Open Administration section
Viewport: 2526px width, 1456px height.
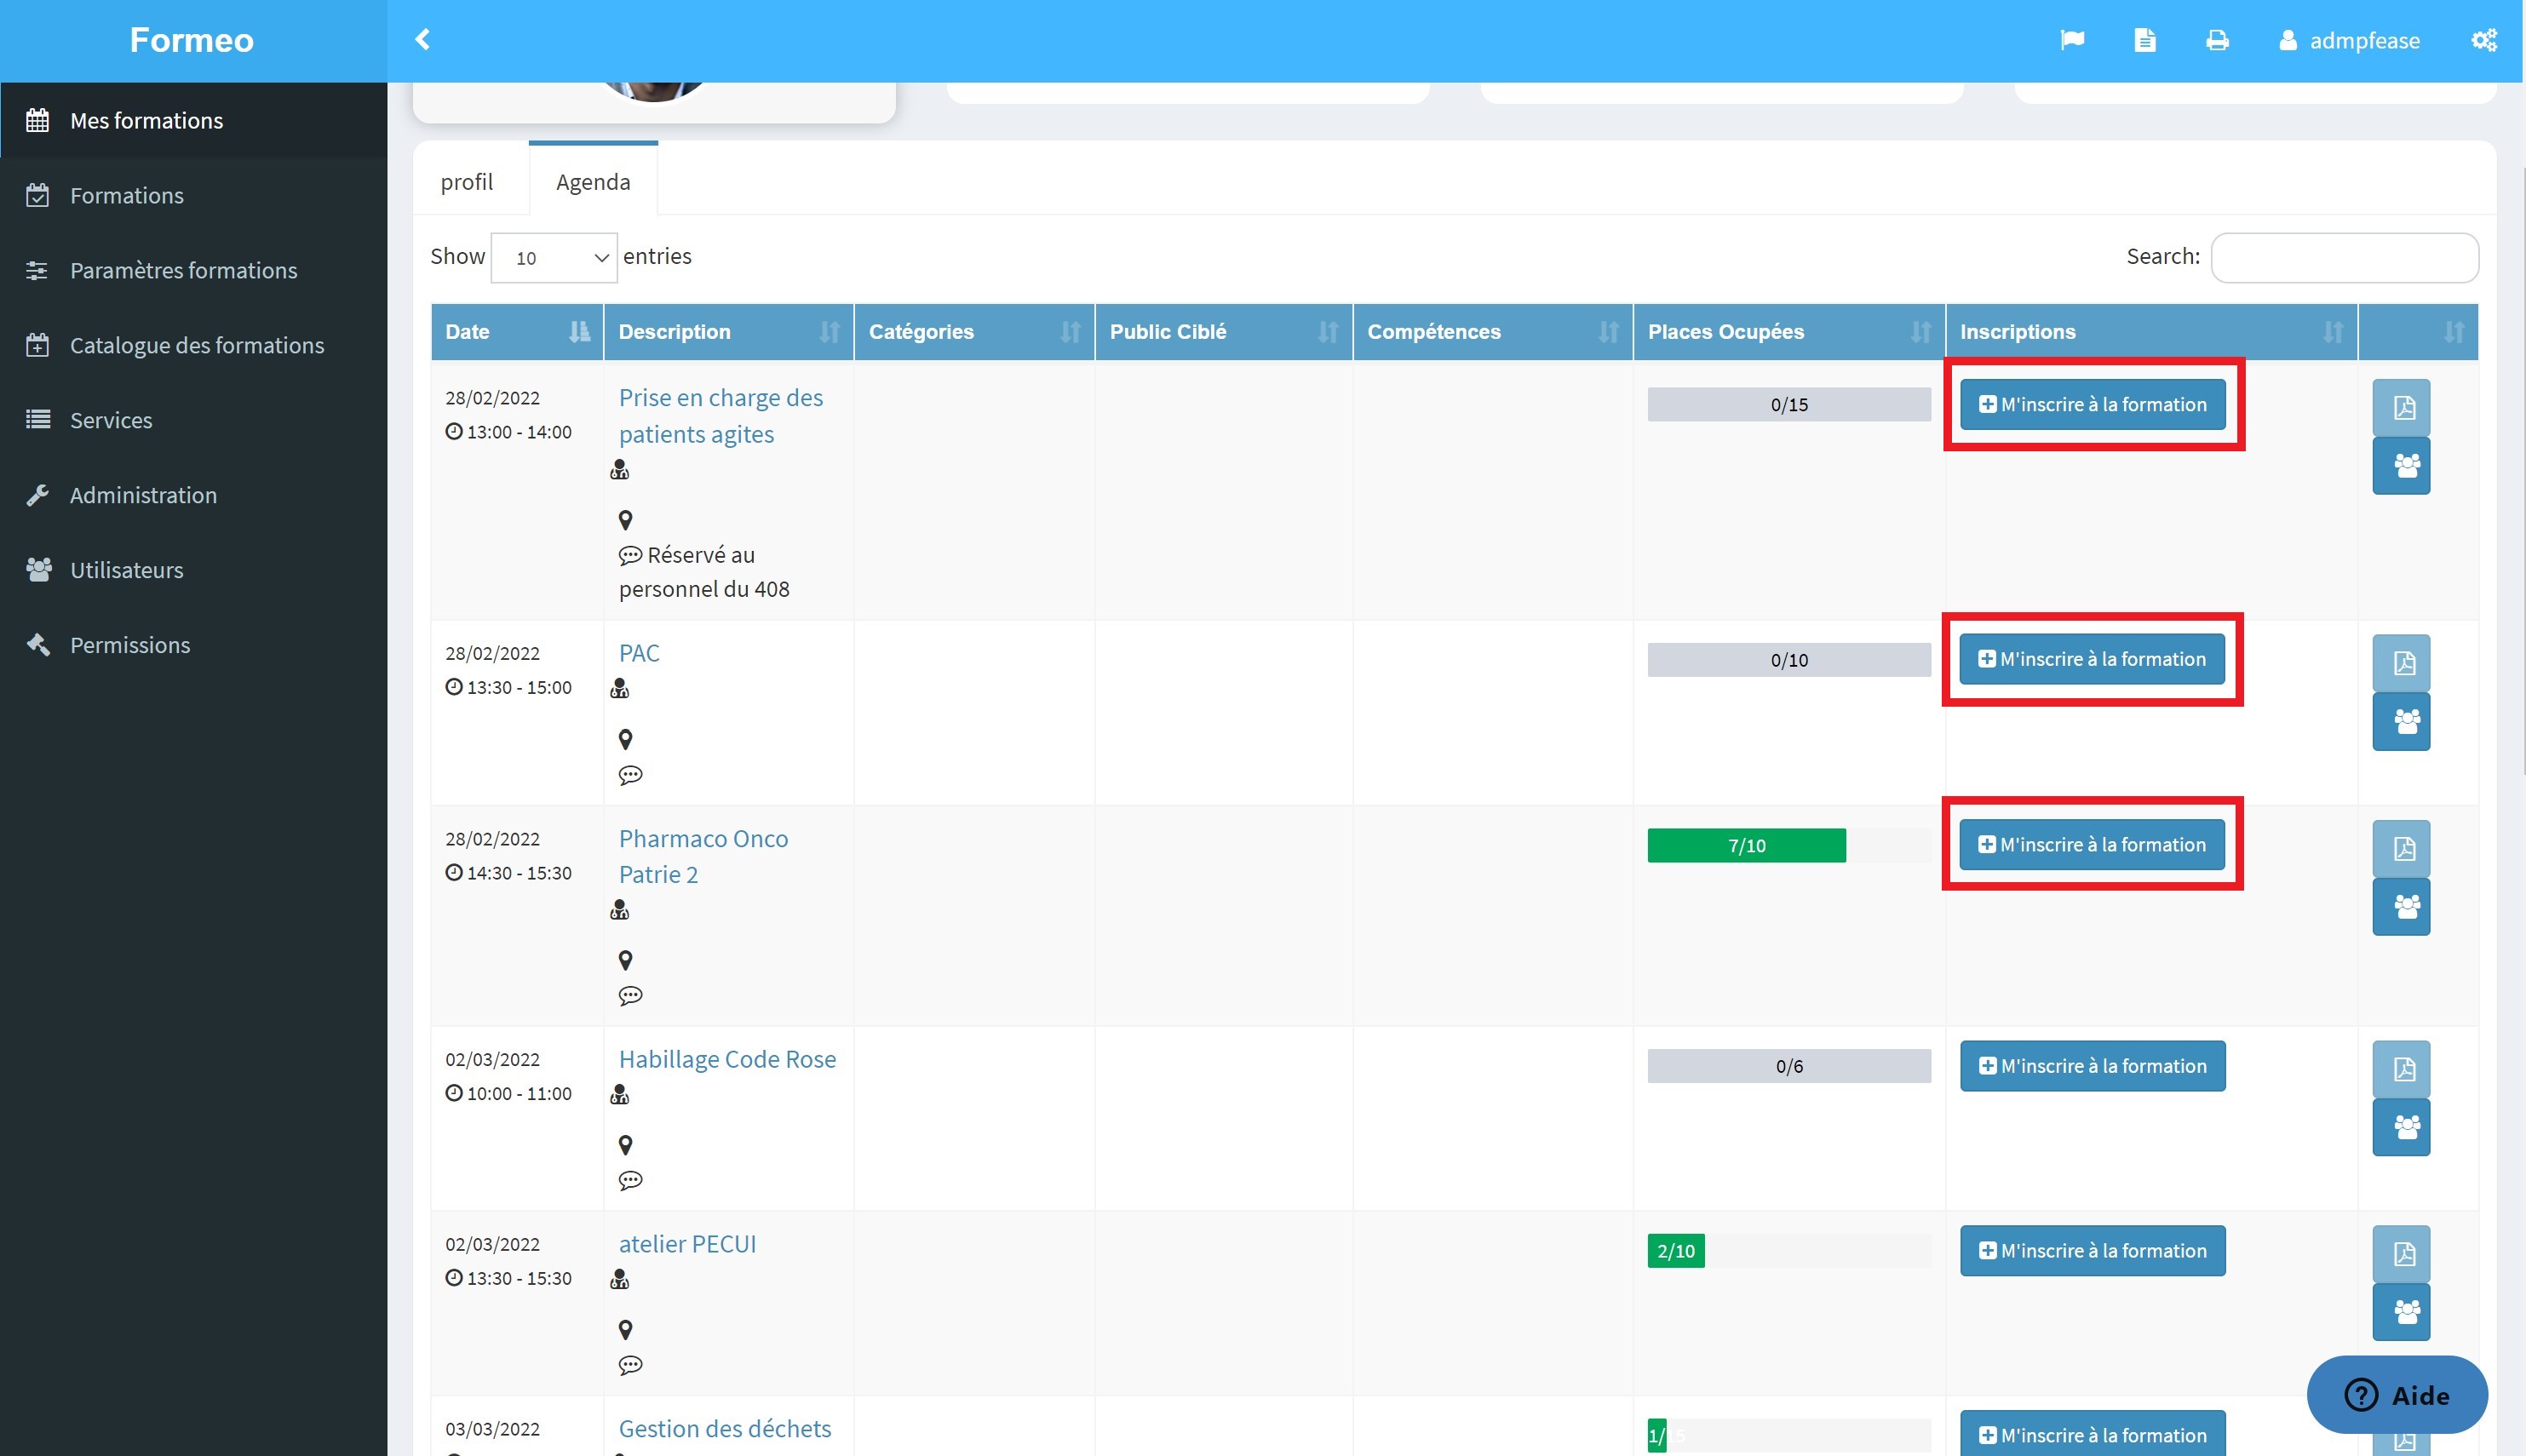click(x=193, y=495)
